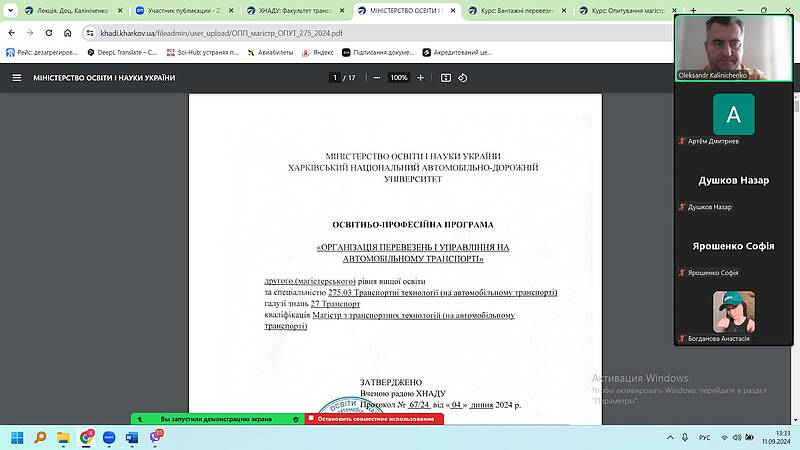Rotate the PDF document counterclockwise
This screenshot has width=800, height=450.
point(463,78)
